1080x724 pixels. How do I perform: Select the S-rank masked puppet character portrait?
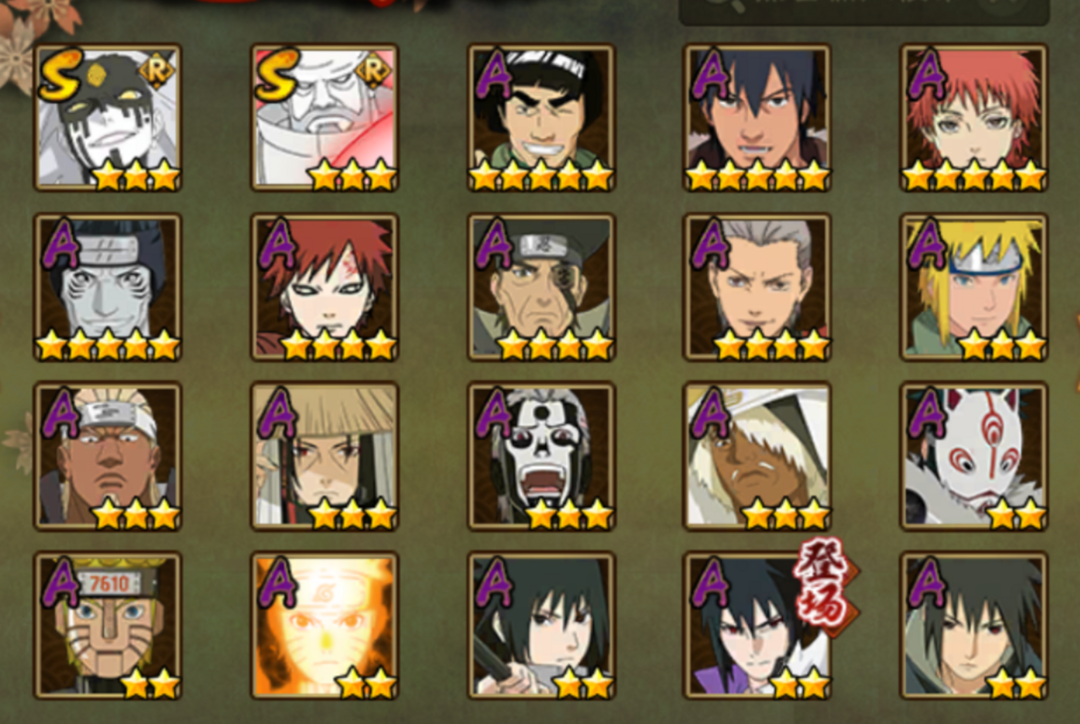tap(108, 117)
